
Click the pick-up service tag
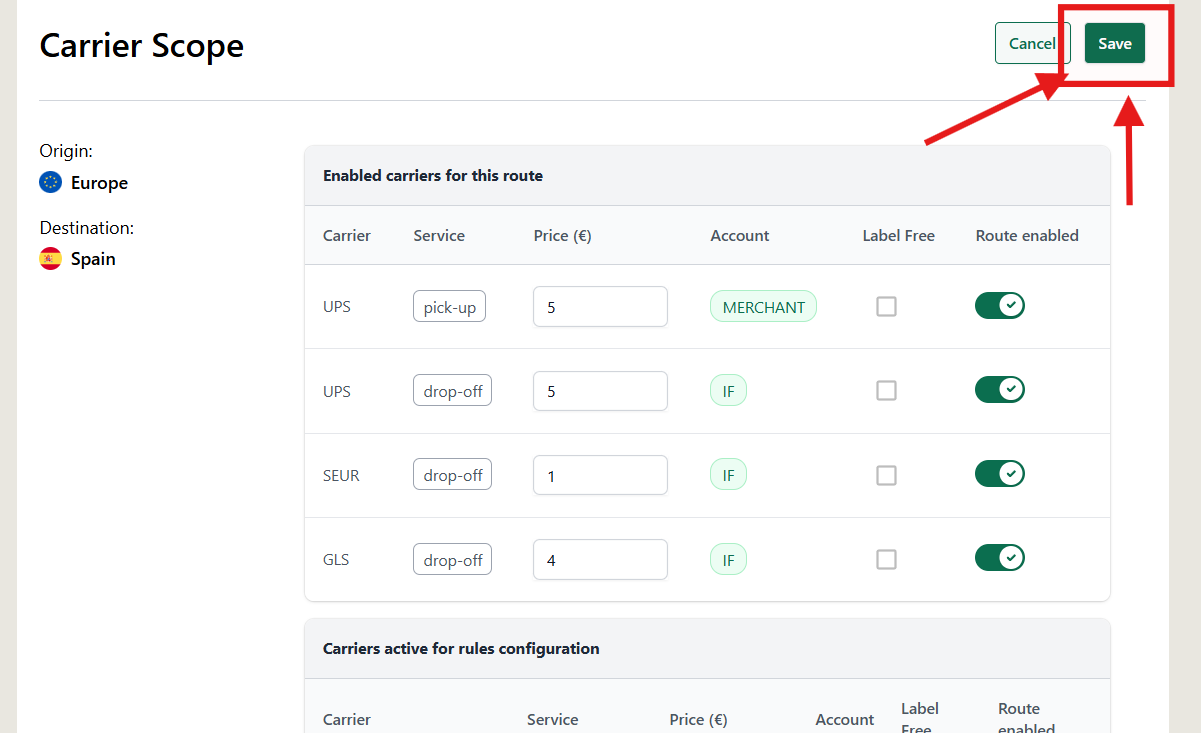click(x=449, y=307)
